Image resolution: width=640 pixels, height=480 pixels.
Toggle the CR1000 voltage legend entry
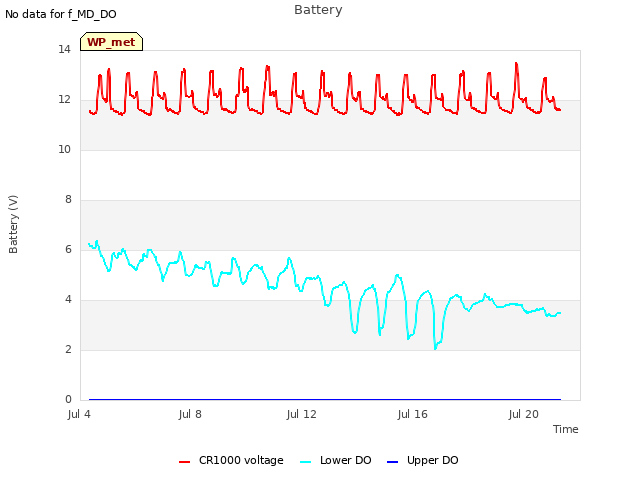click(231, 460)
